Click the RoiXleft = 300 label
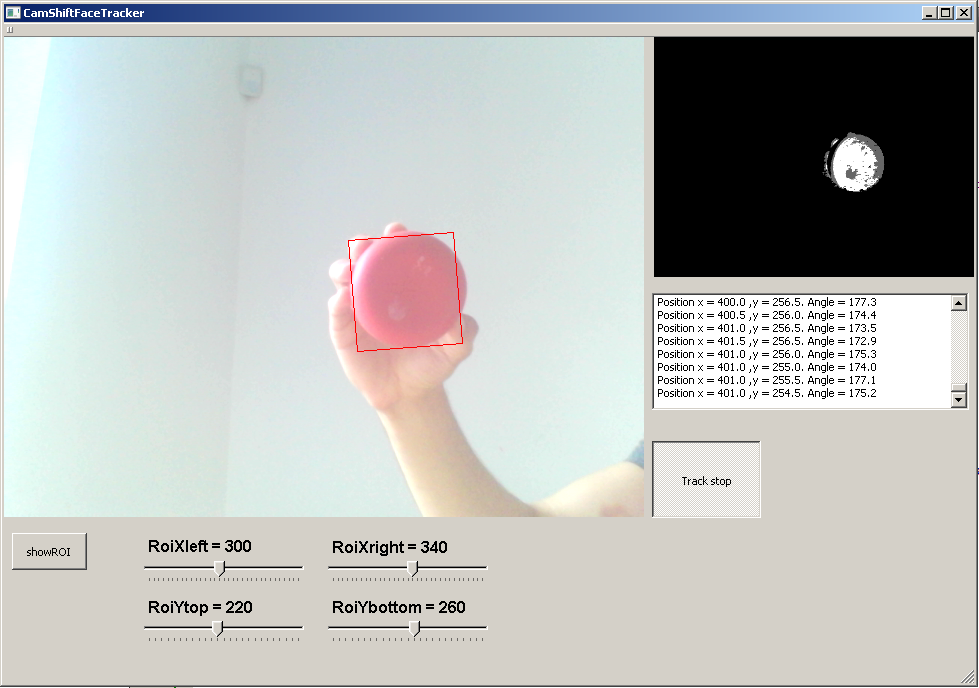979x688 pixels. pyautogui.click(x=200, y=546)
